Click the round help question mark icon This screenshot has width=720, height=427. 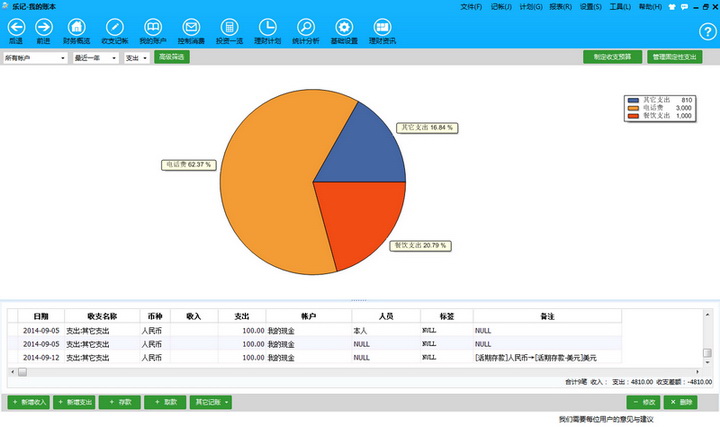(x=708, y=32)
